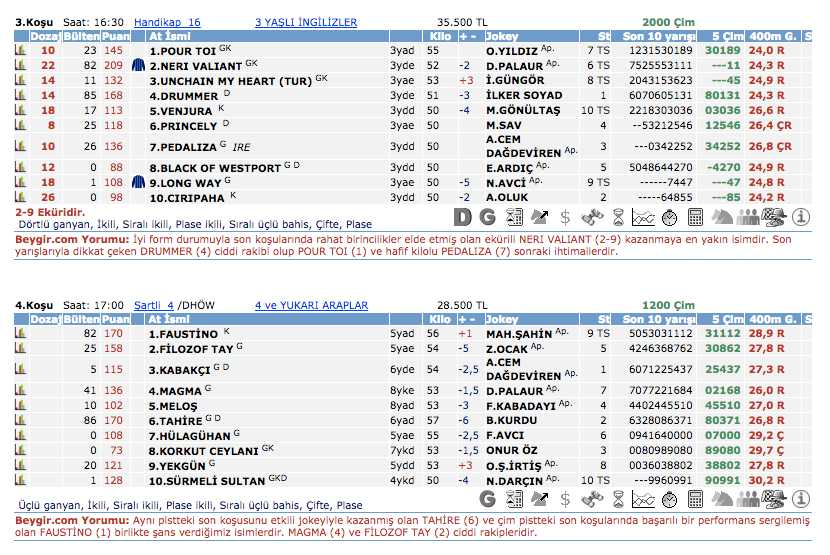The width and height of the screenshot is (830, 555).
Task: Click the binoculars icon under race 3
Action: tap(591, 216)
